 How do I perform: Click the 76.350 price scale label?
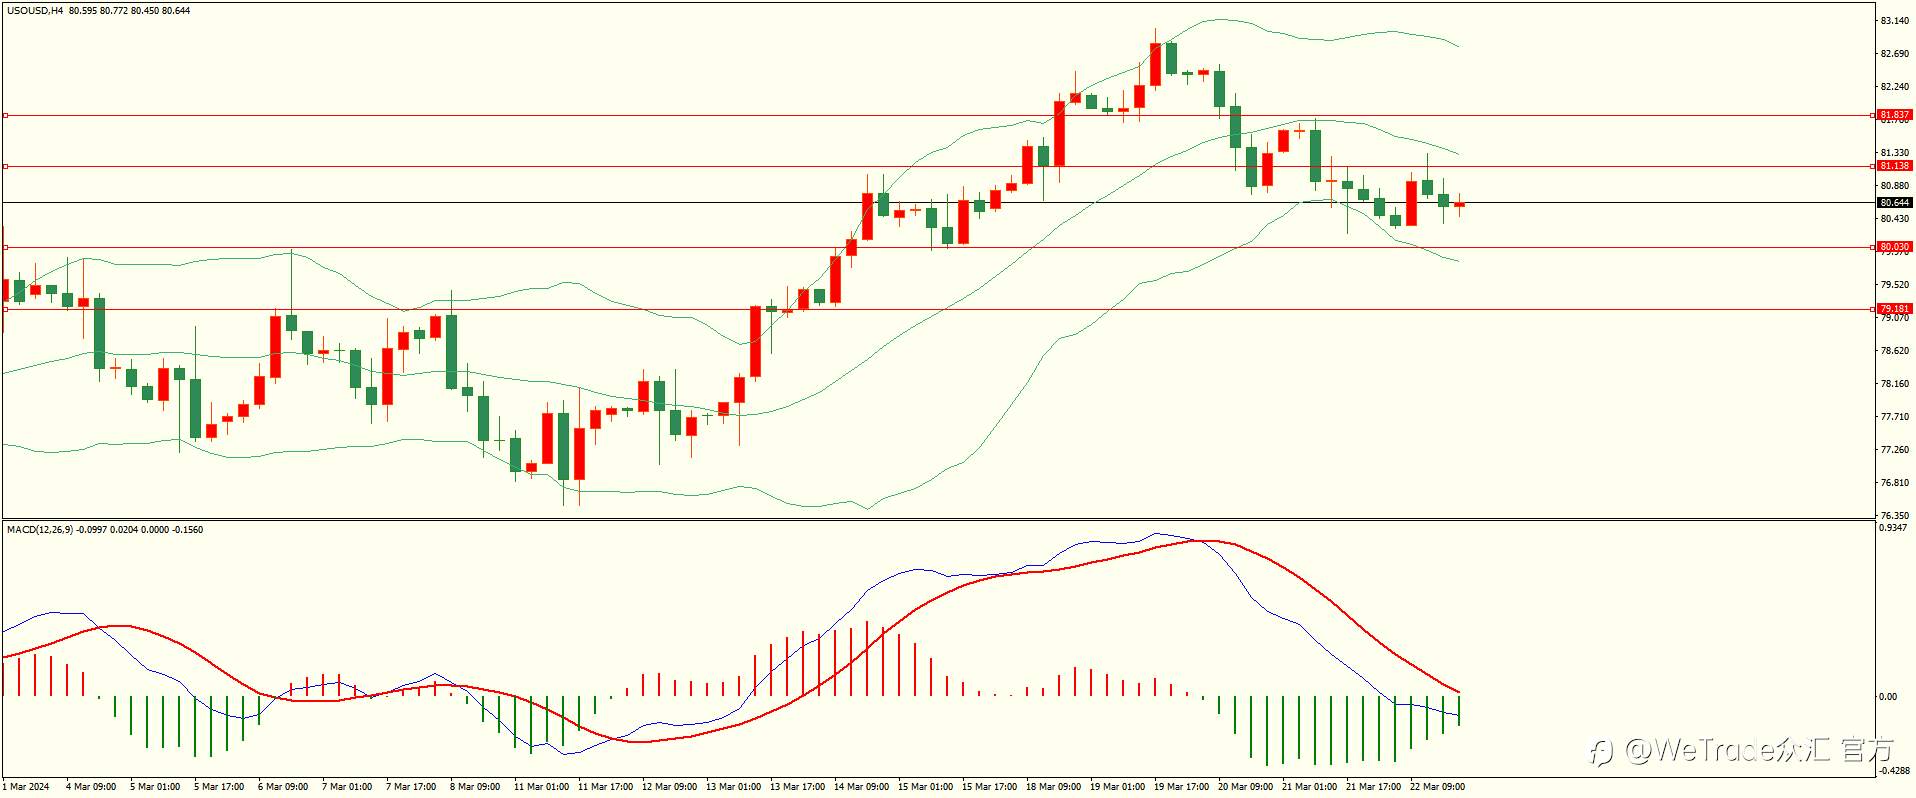pyautogui.click(x=1894, y=516)
